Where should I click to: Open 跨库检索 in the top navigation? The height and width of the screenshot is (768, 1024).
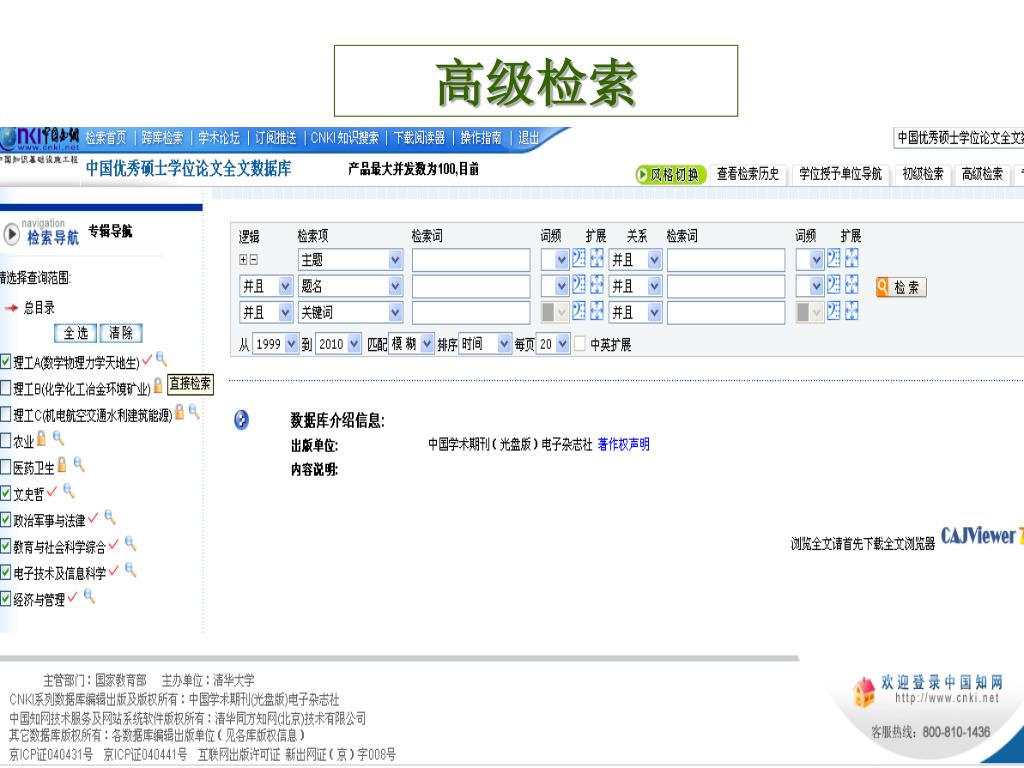(x=163, y=138)
